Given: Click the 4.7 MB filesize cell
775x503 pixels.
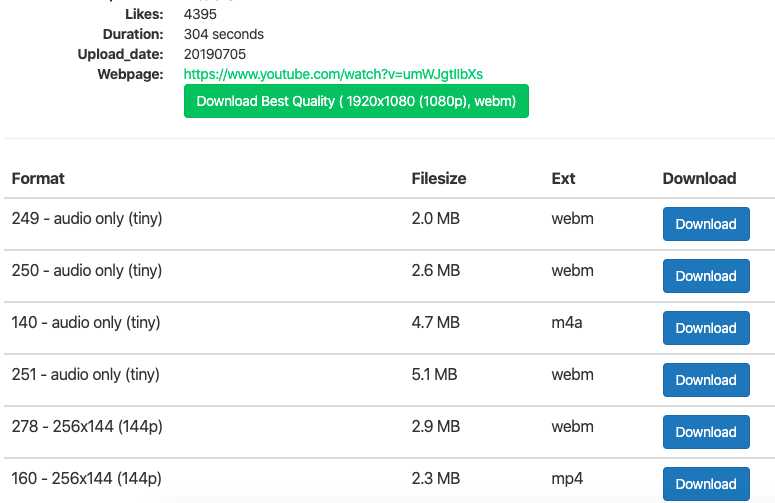Looking at the screenshot, I should 435,323.
